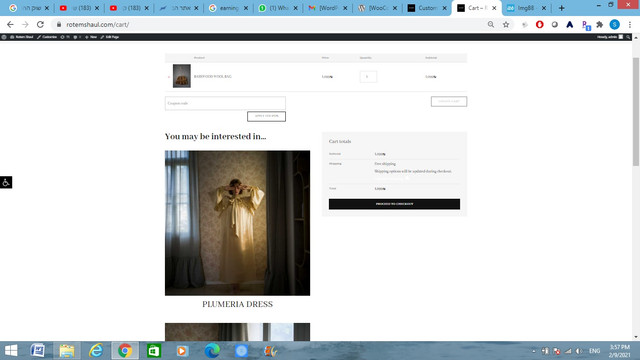Click the dark blue A extension icon

click(x=569, y=24)
